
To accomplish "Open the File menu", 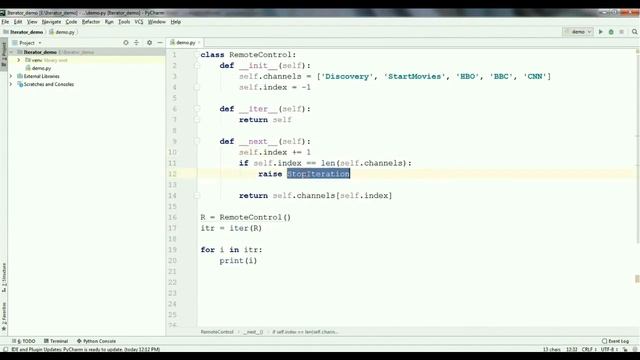I will pos(5,22).
